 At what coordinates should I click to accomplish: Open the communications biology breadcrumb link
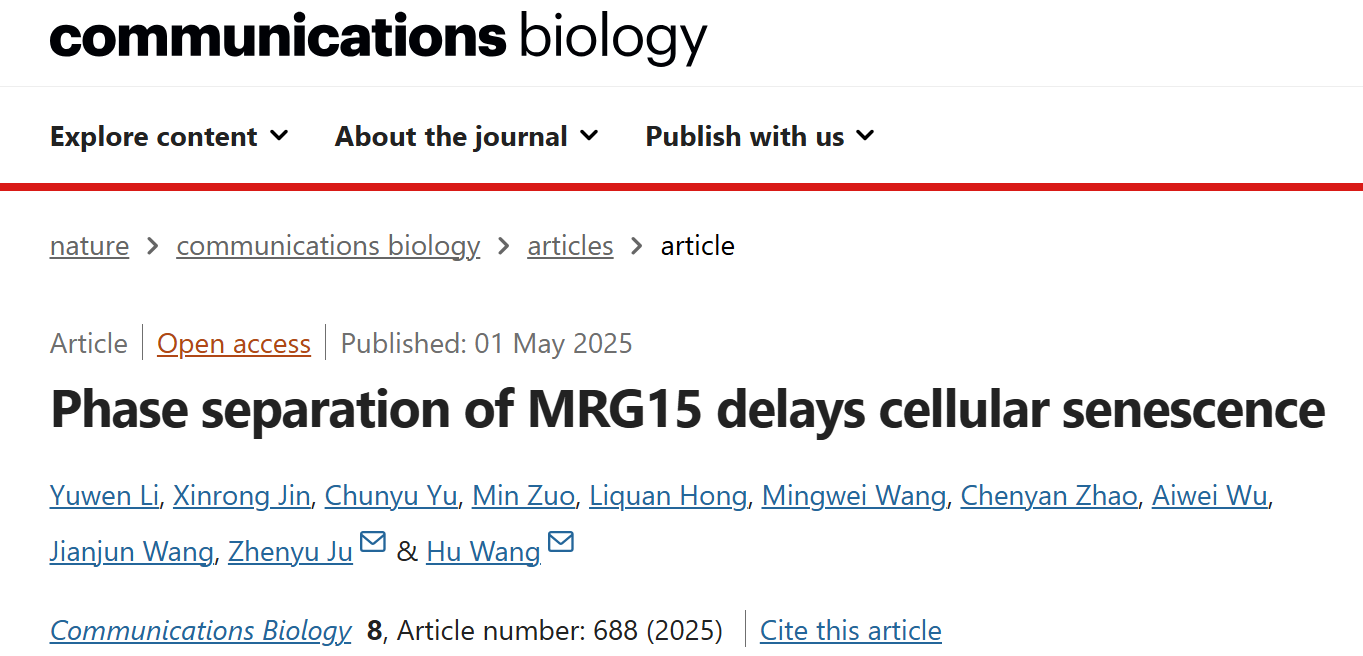328,246
